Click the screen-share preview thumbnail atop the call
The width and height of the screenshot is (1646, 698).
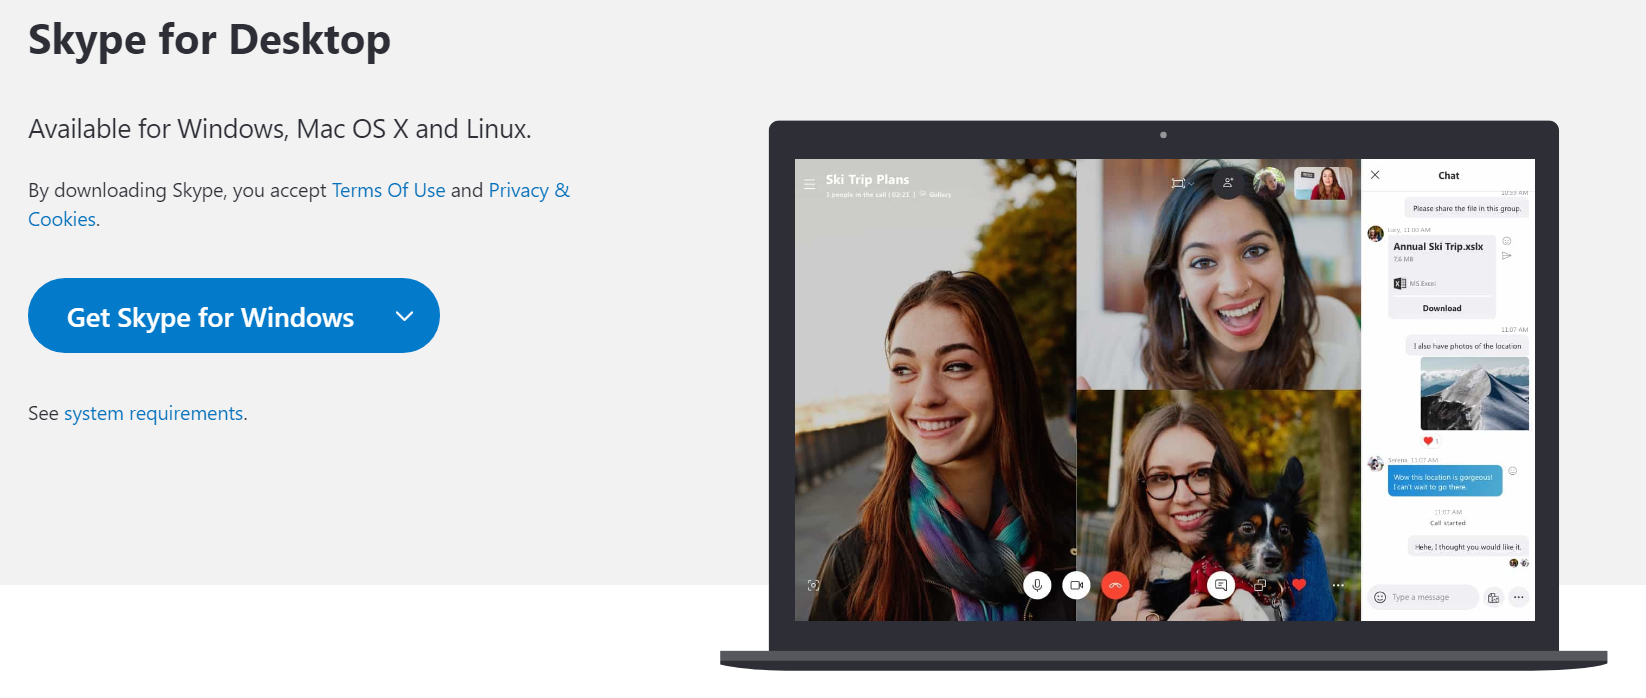[x=1323, y=183]
